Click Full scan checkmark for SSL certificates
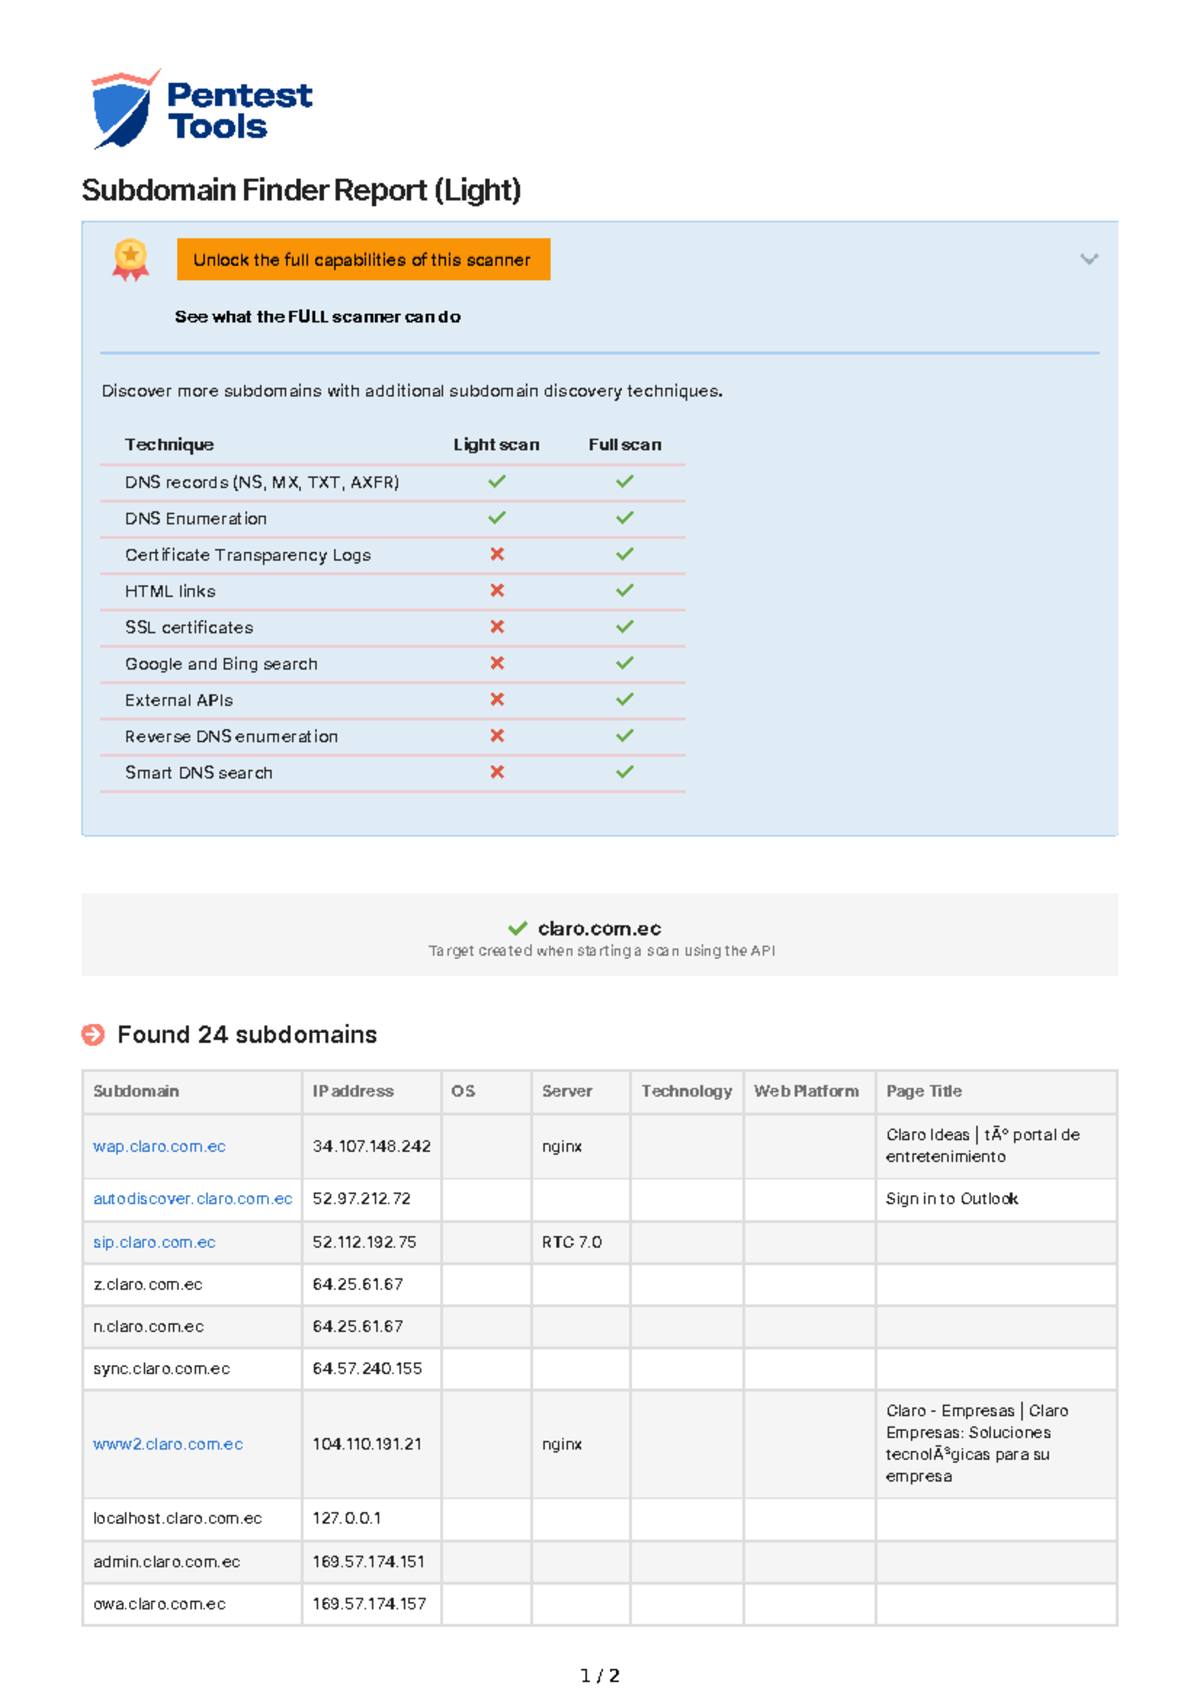The image size is (1200, 1698). point(625,627)
